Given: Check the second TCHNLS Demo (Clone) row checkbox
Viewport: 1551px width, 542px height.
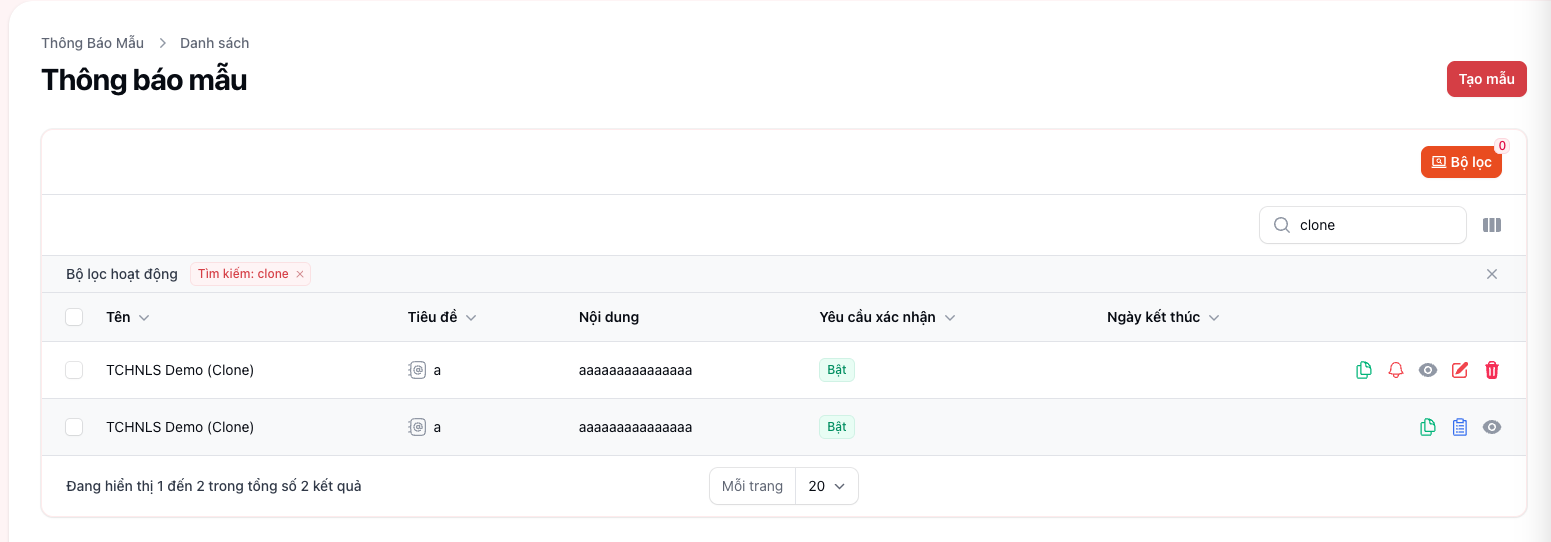Looking at the screenshot, I should pos(74,427).
